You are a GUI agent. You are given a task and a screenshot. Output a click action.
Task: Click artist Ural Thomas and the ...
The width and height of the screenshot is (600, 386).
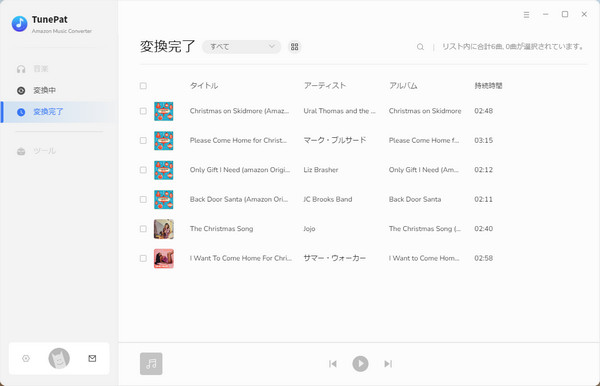pos(339,111)
